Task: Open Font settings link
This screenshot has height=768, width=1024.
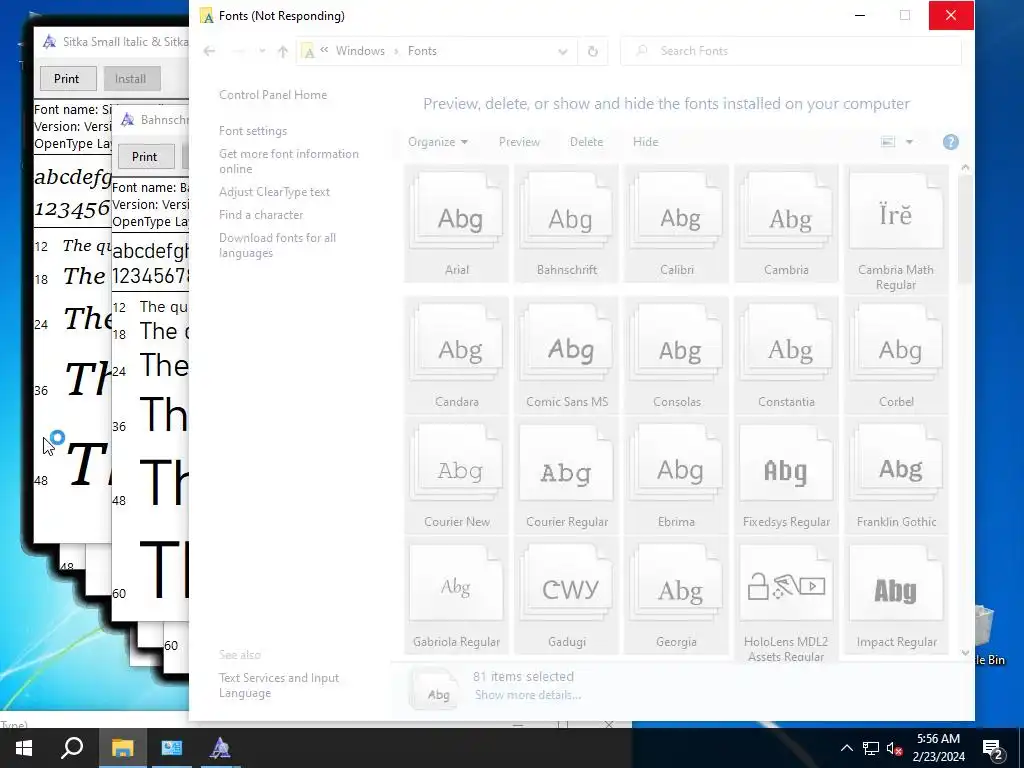Action: tap(253, 131)
